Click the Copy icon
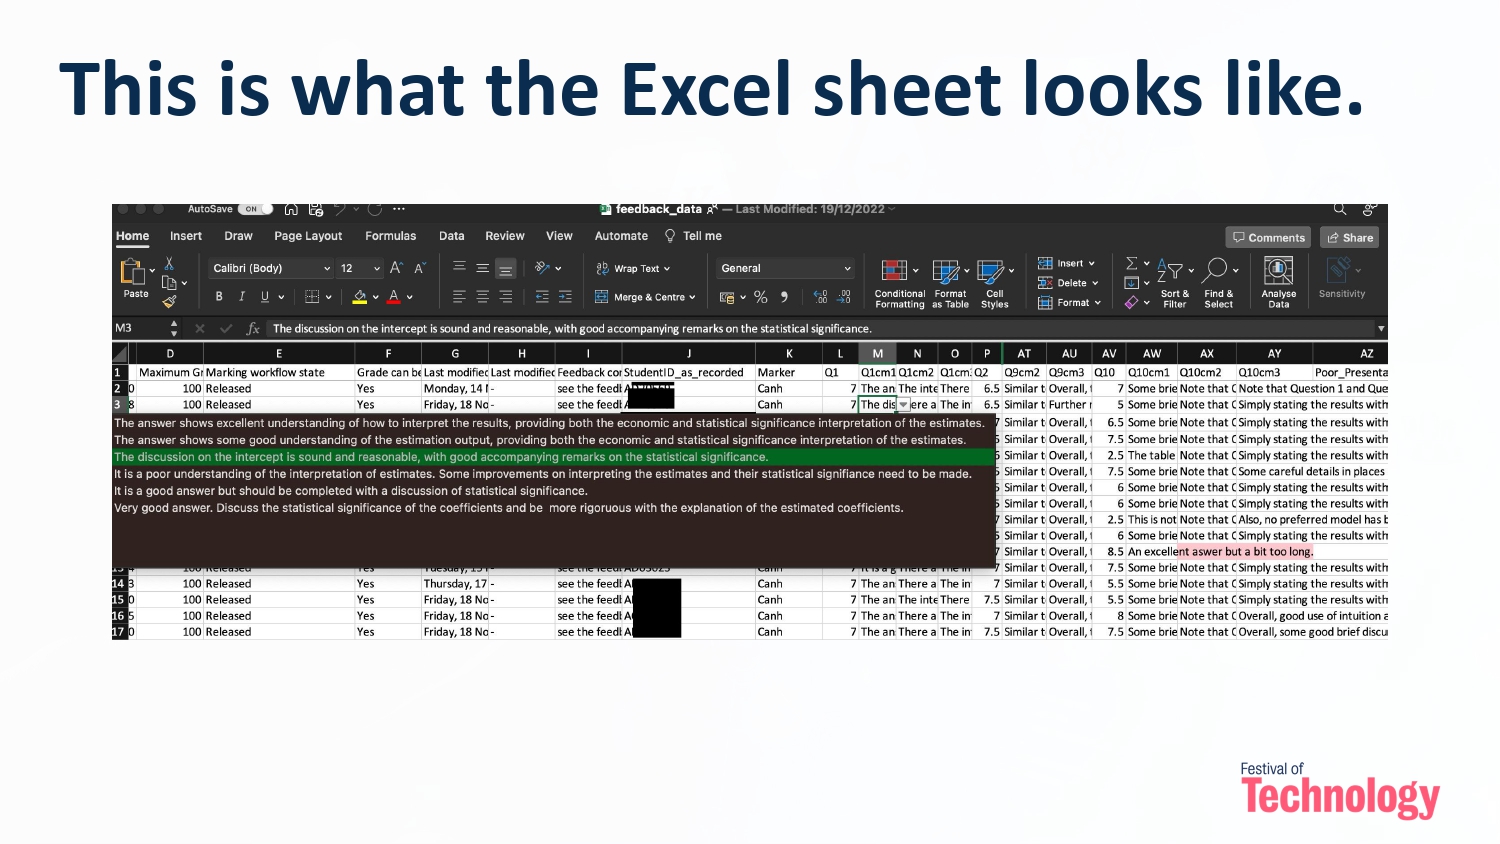The image size is (1500, 844). (x=169, y=283)
